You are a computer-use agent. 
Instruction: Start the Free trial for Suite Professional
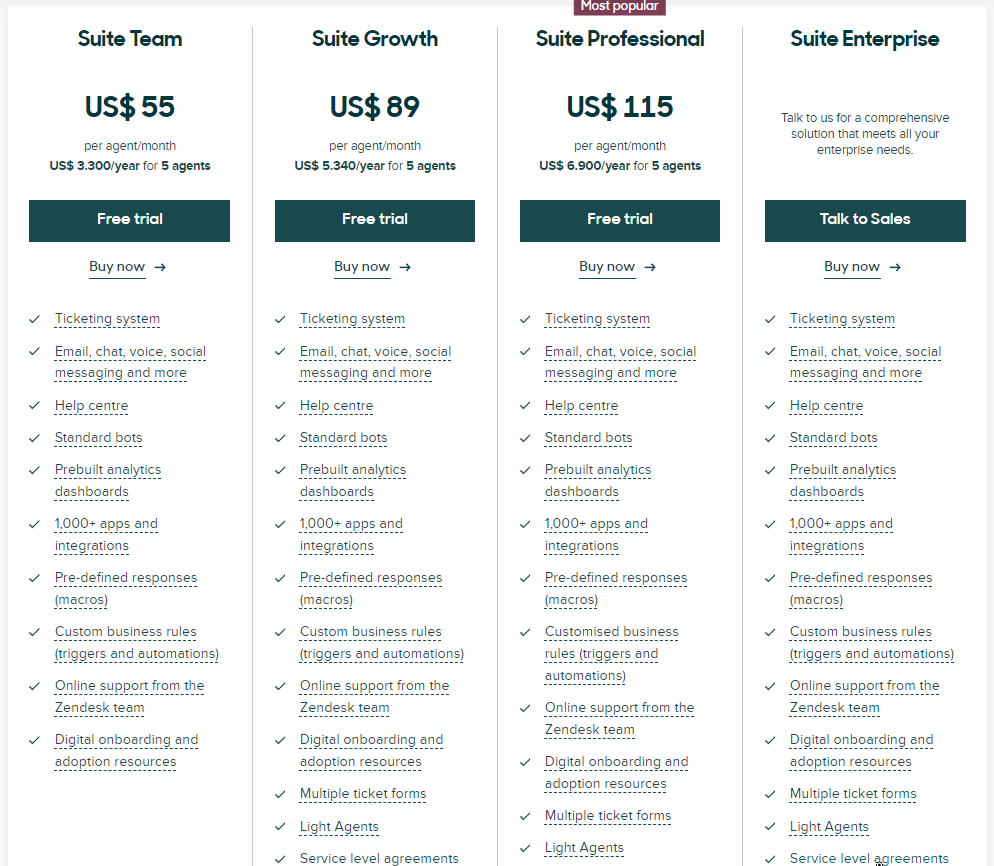[x=620, y=220]
